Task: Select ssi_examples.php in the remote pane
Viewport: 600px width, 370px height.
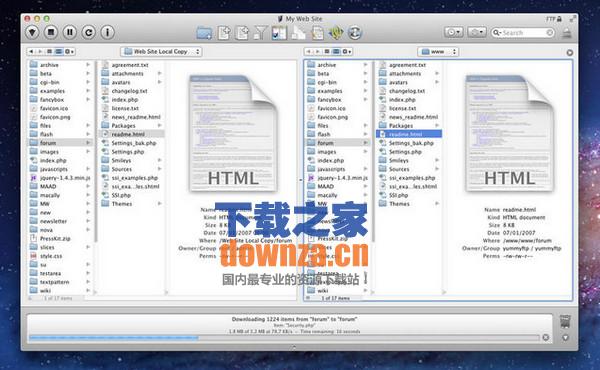Action: (412, 178)
